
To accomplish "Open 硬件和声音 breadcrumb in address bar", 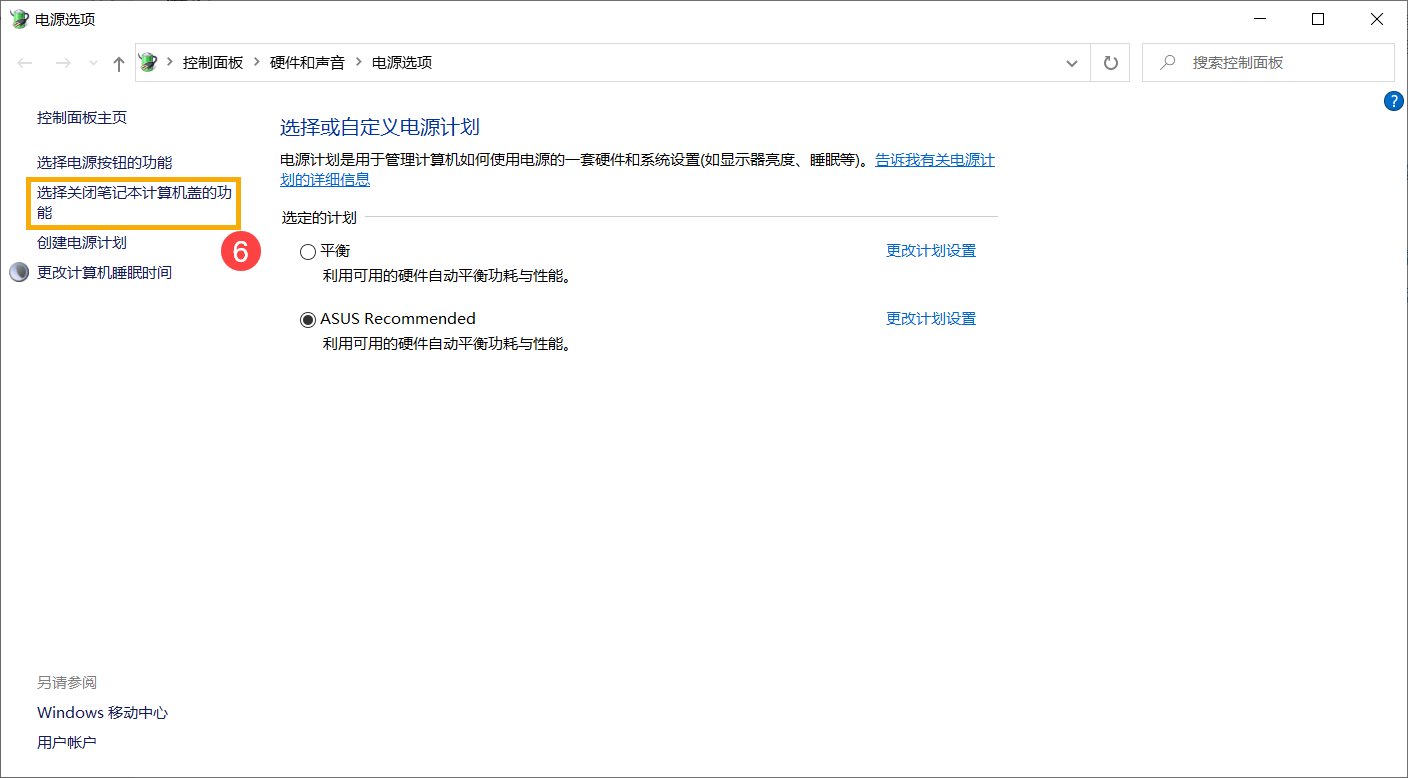I will click(308, 62).
